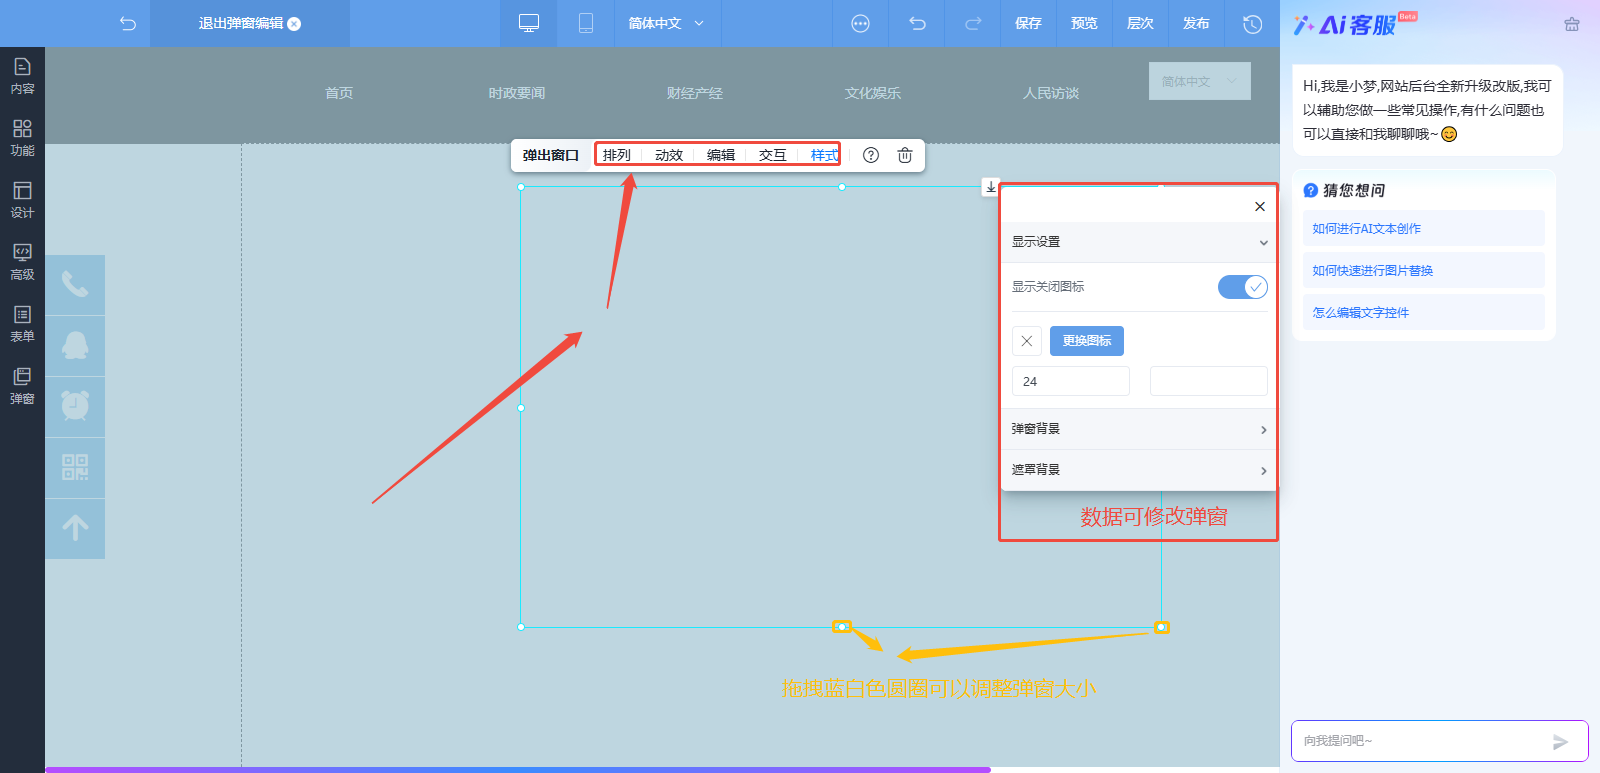Select the 编辑 edit tab

(721, 155)
